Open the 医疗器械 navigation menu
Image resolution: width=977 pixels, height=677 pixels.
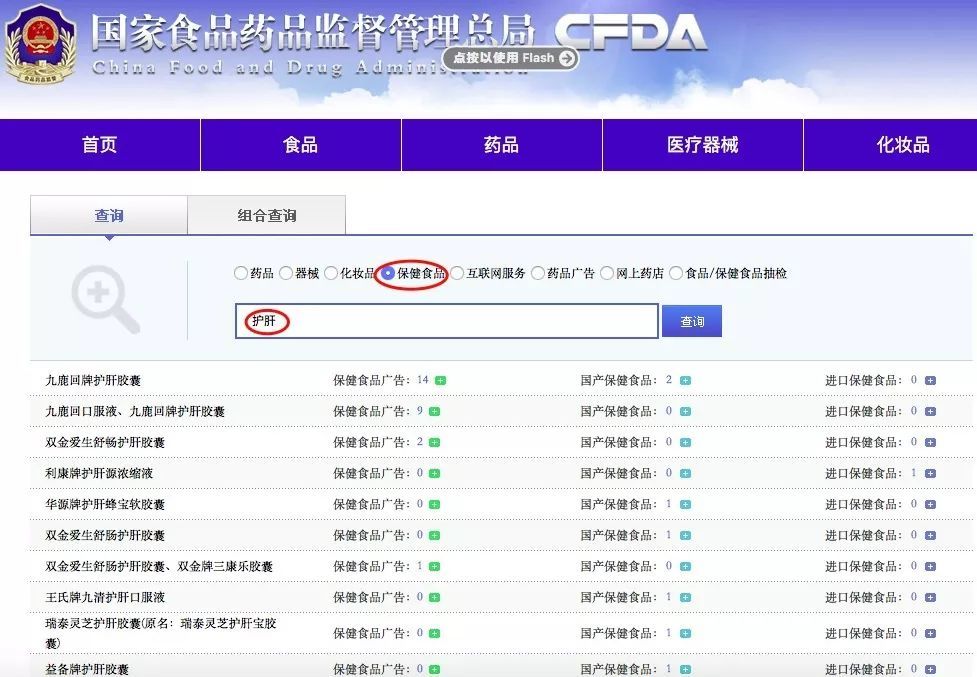(702, 144)
